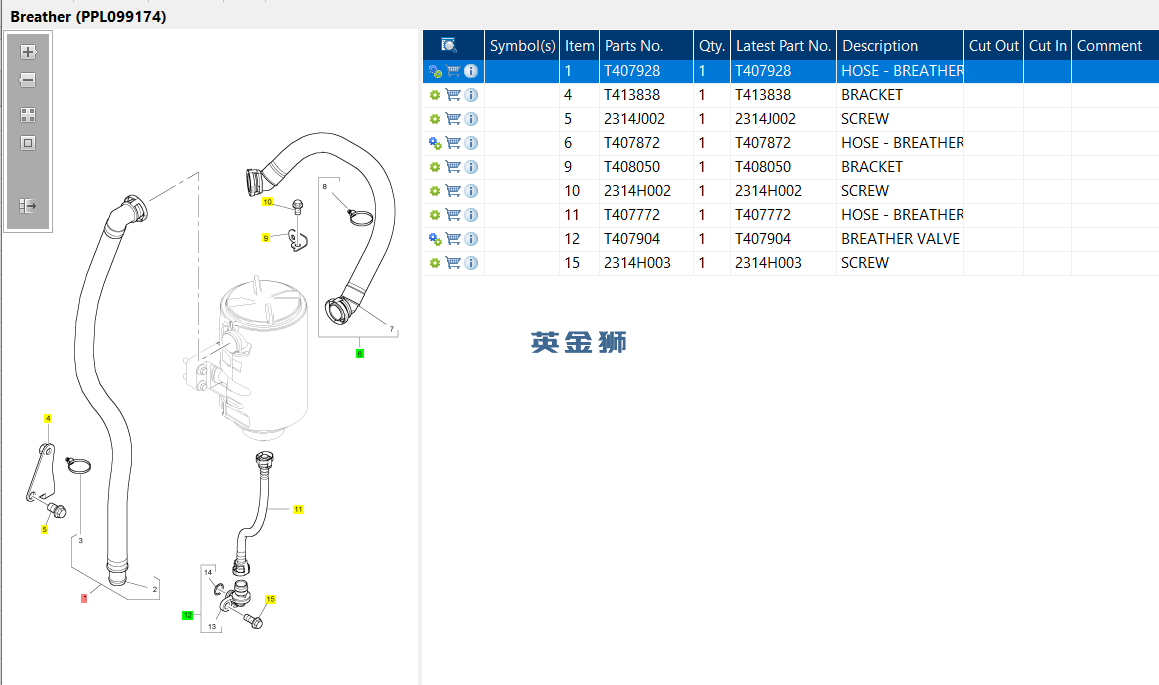This screenshot has height=685, width=1159.
Task: Add screw 2314H002 to cart
Action: (x=453, y=191)
